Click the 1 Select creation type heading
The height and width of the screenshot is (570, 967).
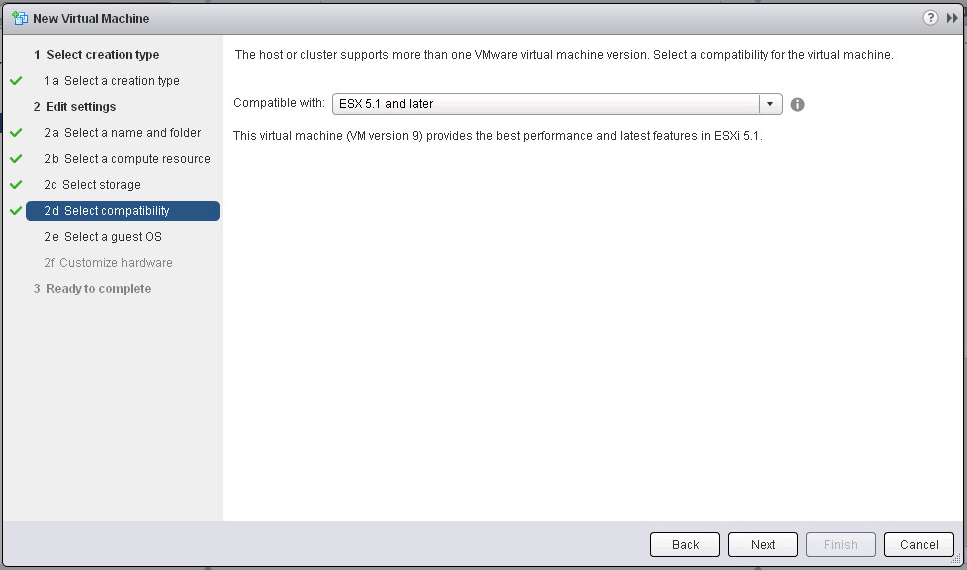coord(96,55)
